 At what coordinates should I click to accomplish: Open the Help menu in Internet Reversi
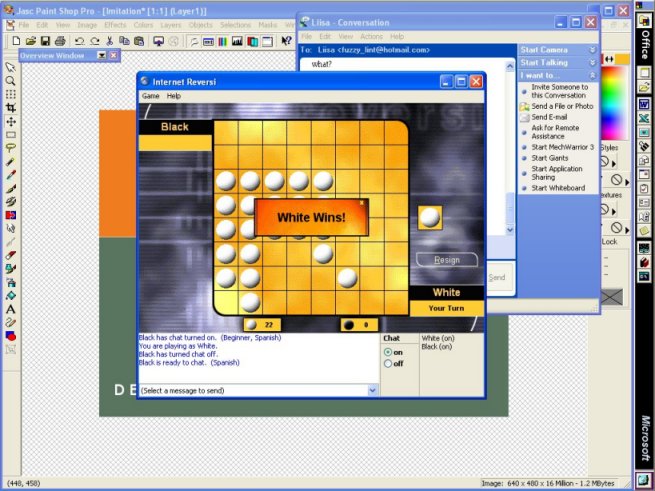[x=174, y=96]
